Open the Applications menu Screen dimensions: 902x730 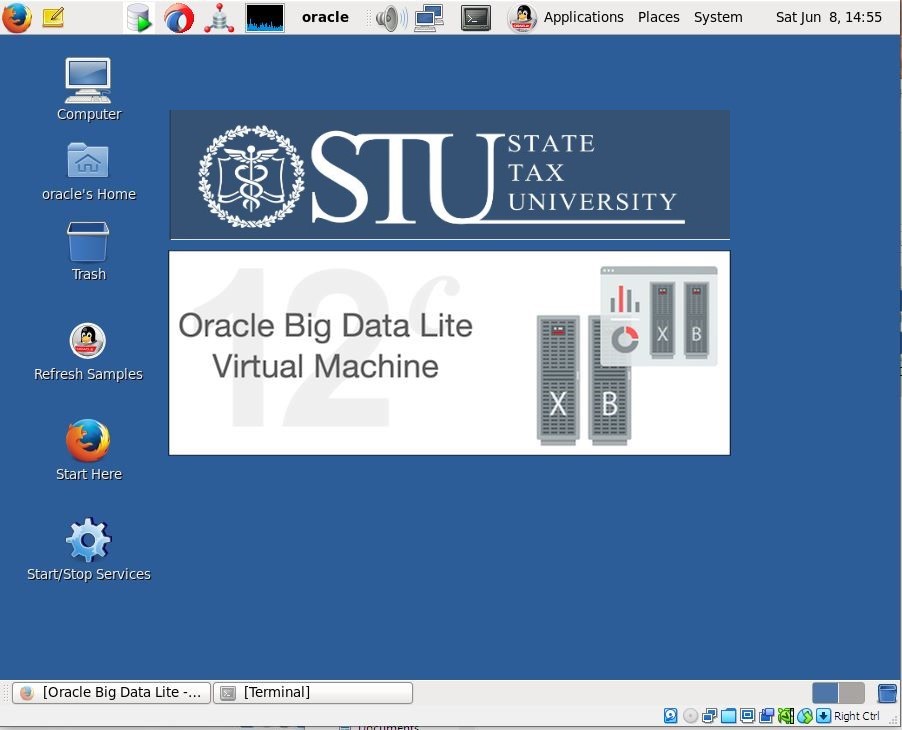(583, 17)
